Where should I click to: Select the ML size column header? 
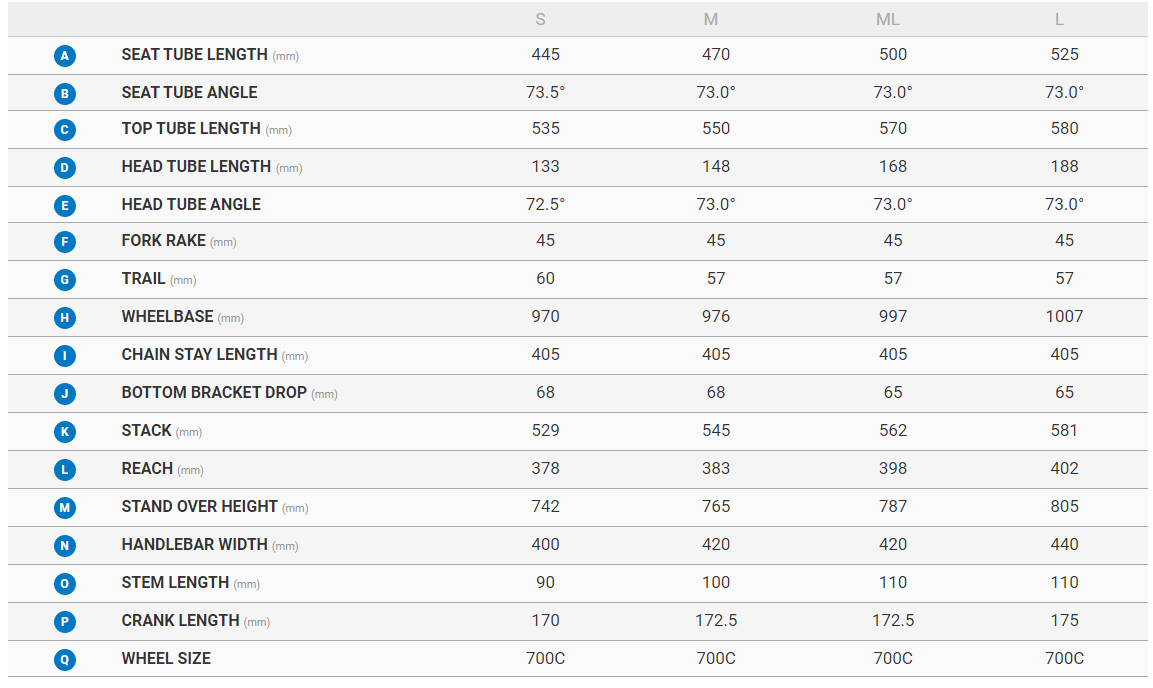pyautogui.click(x=888, y=20)
